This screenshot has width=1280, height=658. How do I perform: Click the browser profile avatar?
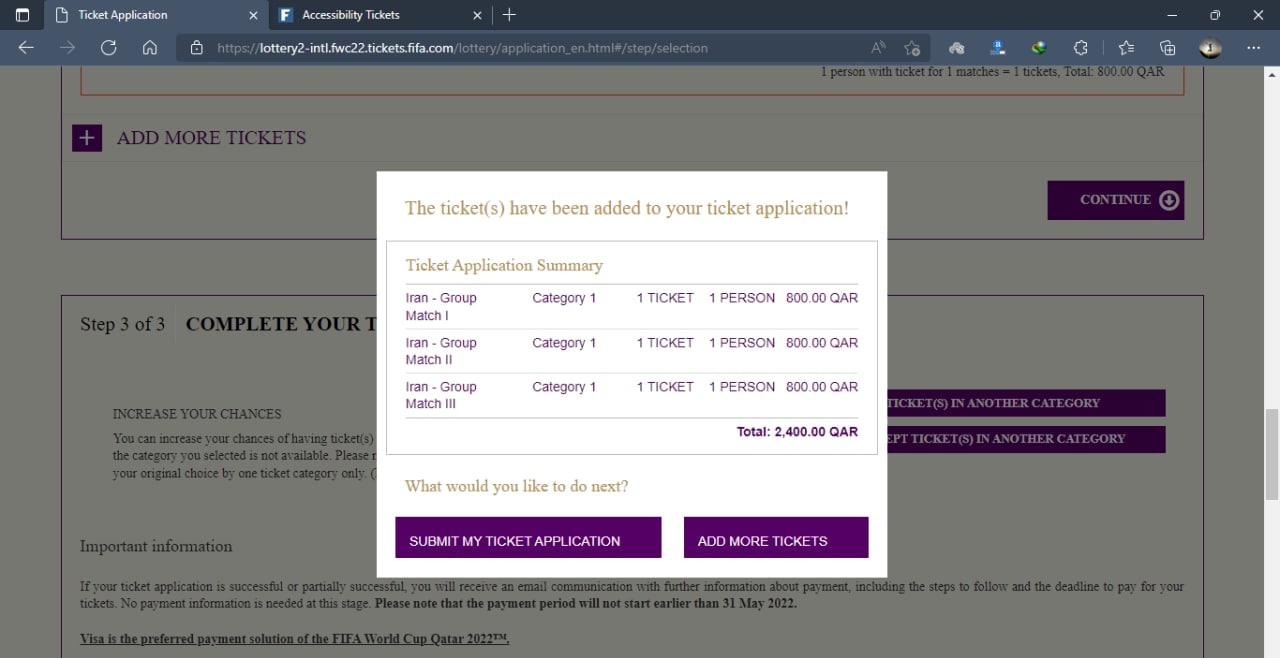coord(1211,47)
